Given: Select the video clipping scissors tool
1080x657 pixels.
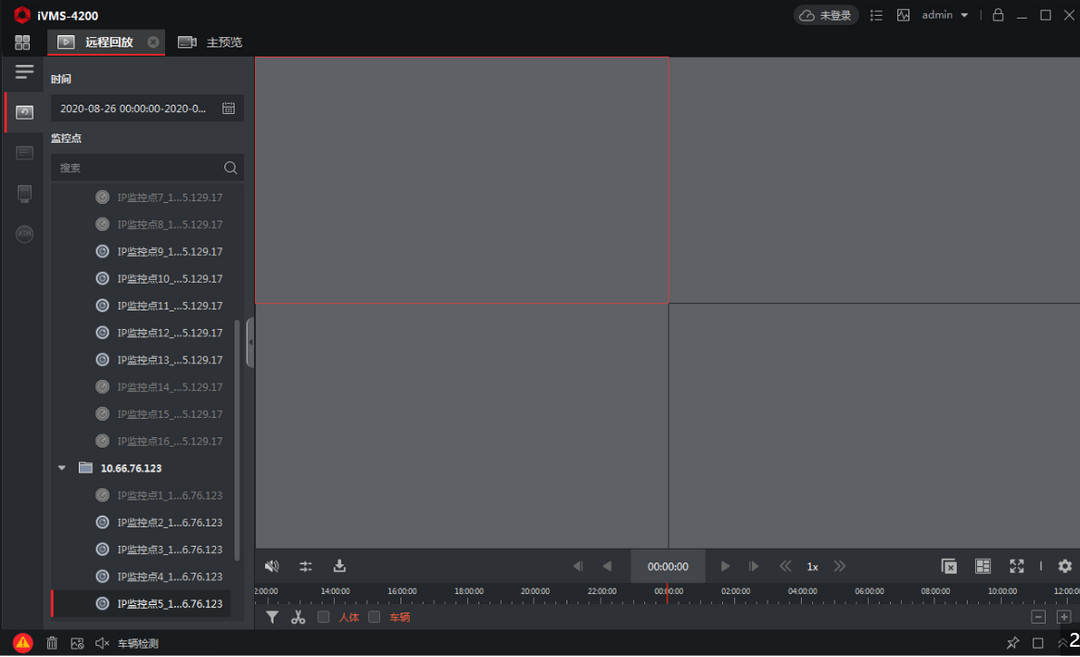Looking at the screenshot, I should (298, 617).
